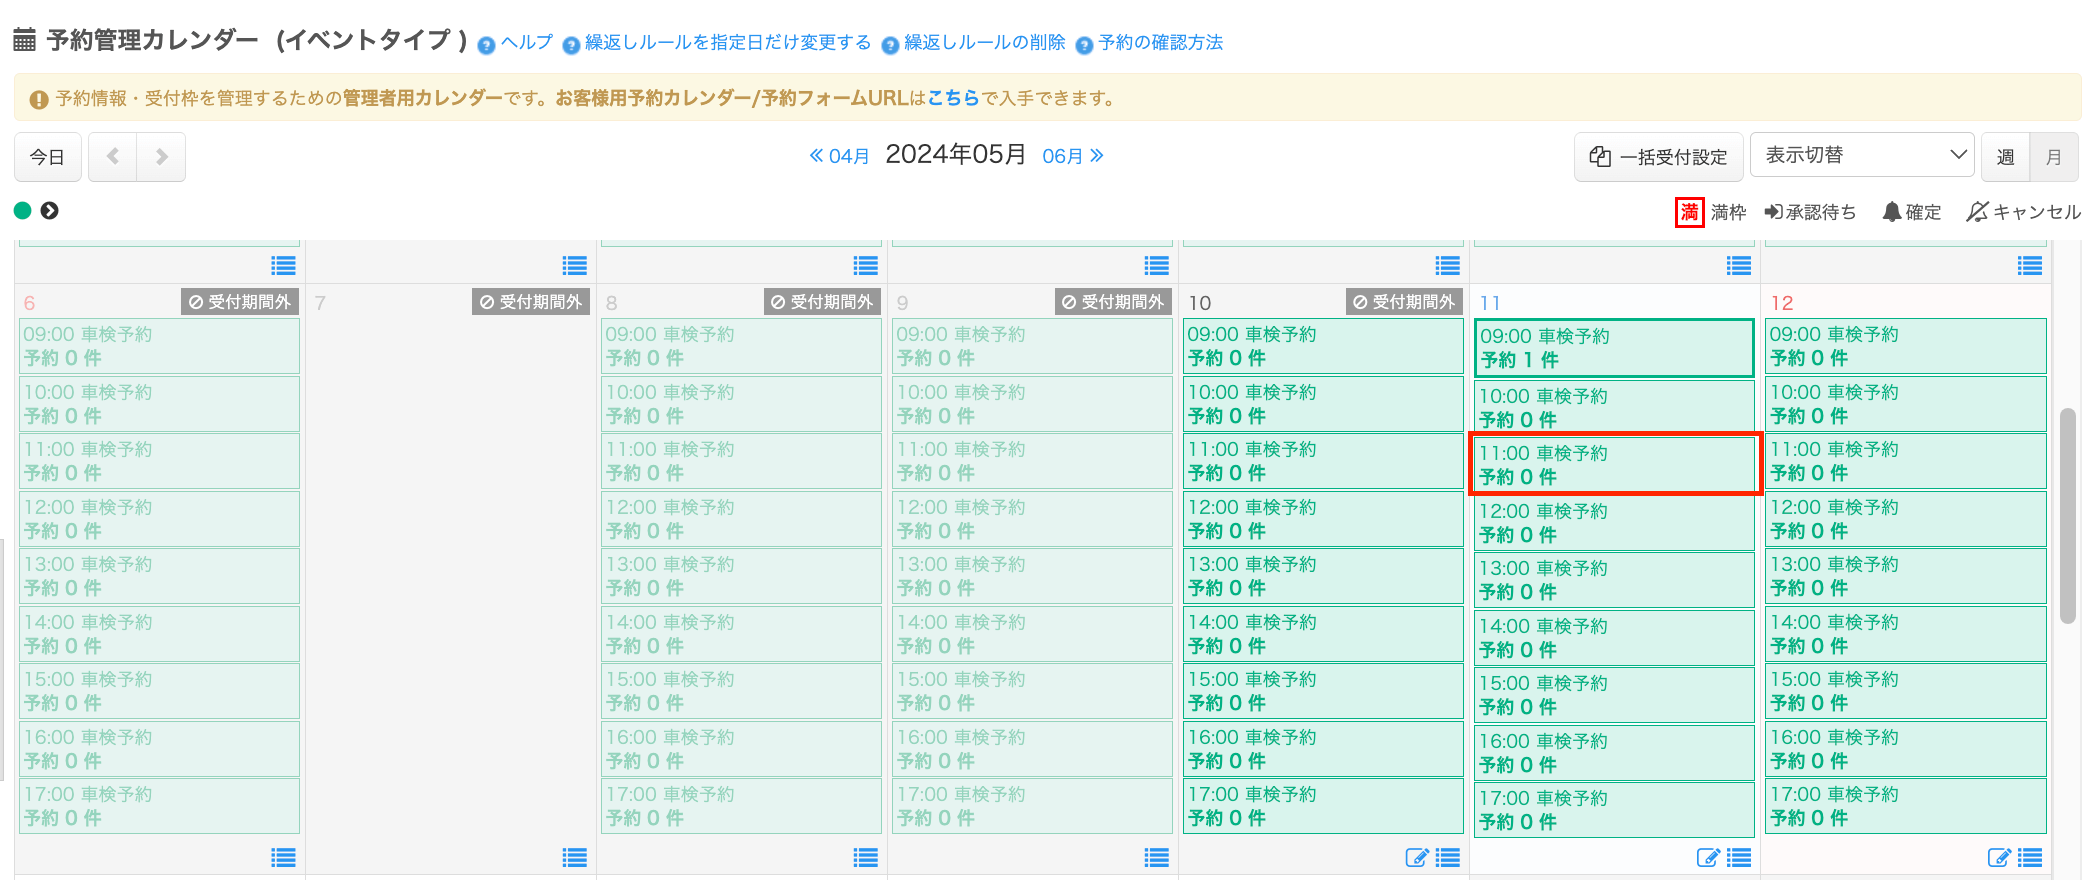Open the list icon under day 6
Image resolution: width=2096 pixels, height=880 pixels.
coord(283,857)
